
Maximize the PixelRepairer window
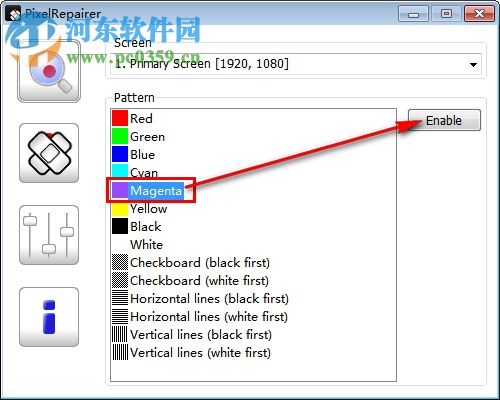click(x=446, y=14)
